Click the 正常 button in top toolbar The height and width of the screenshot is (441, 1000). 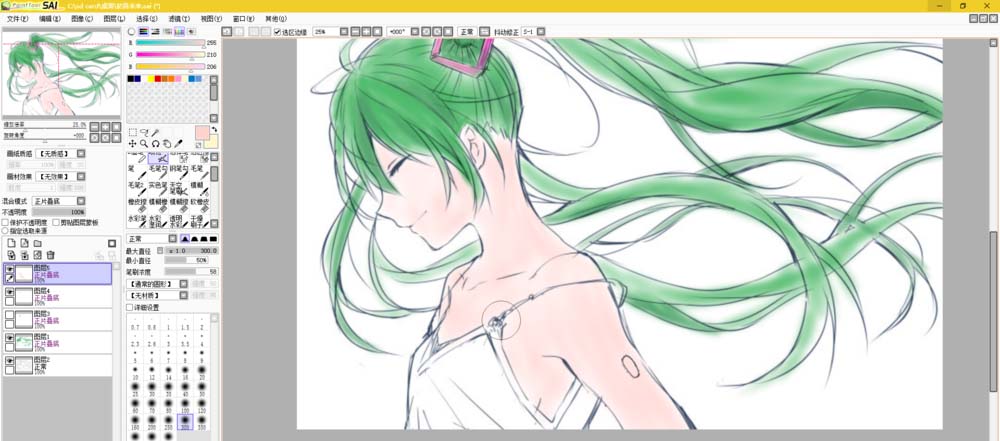pyautogui.click(x=467, y=31)
